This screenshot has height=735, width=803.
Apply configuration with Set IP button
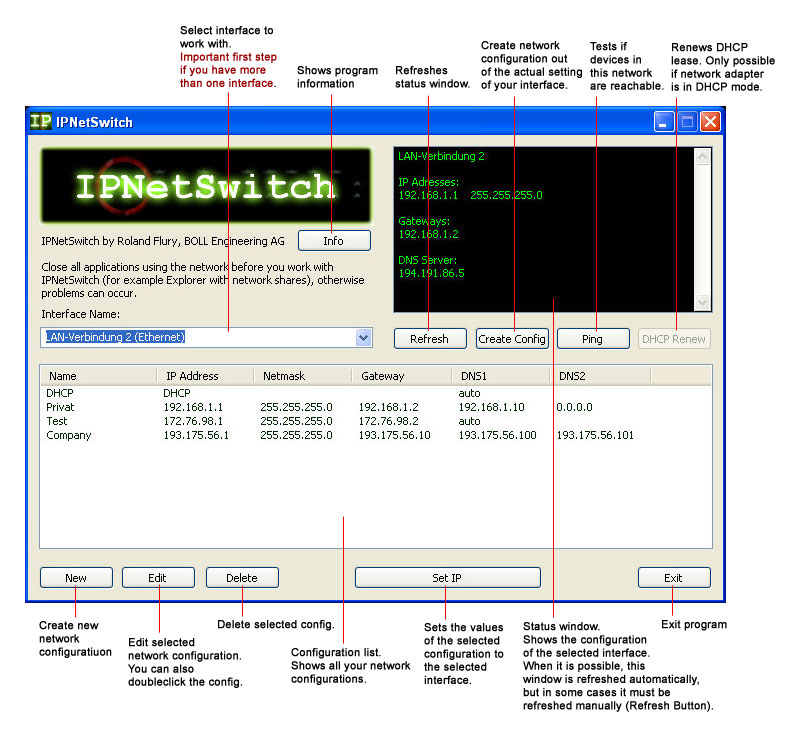[x=447, y=578]
